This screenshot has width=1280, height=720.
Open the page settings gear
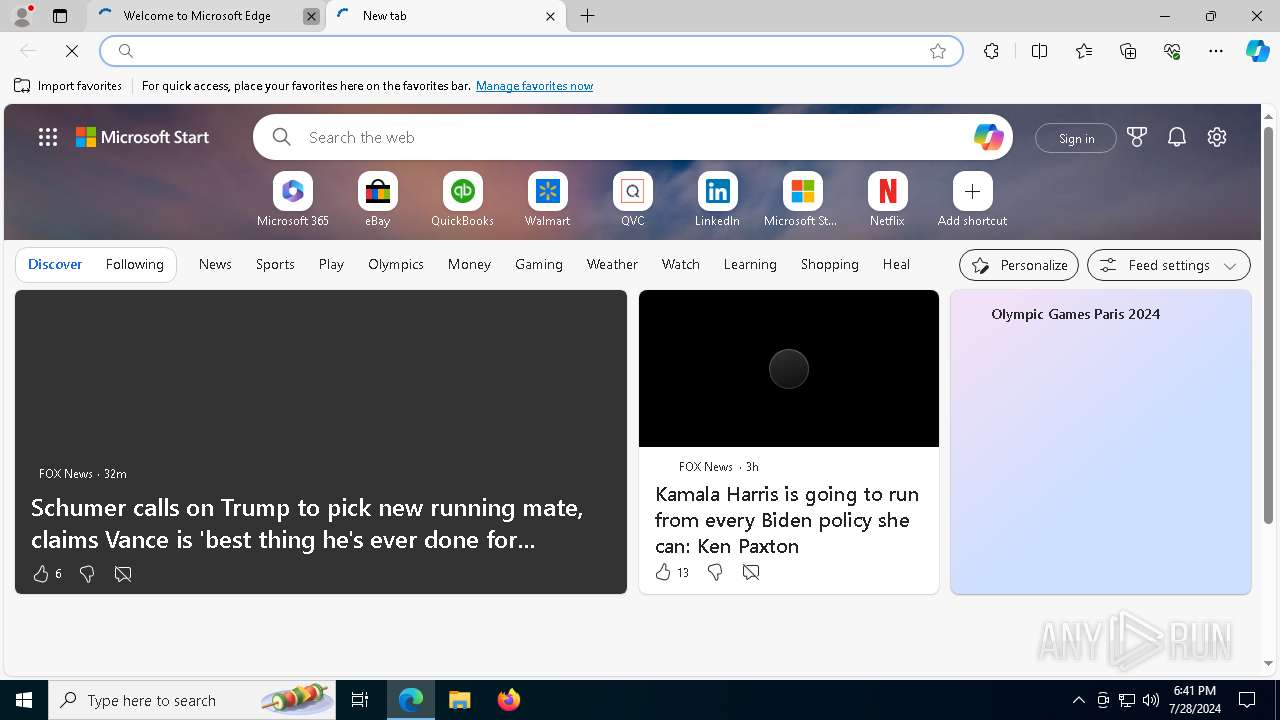point(1217,137)
